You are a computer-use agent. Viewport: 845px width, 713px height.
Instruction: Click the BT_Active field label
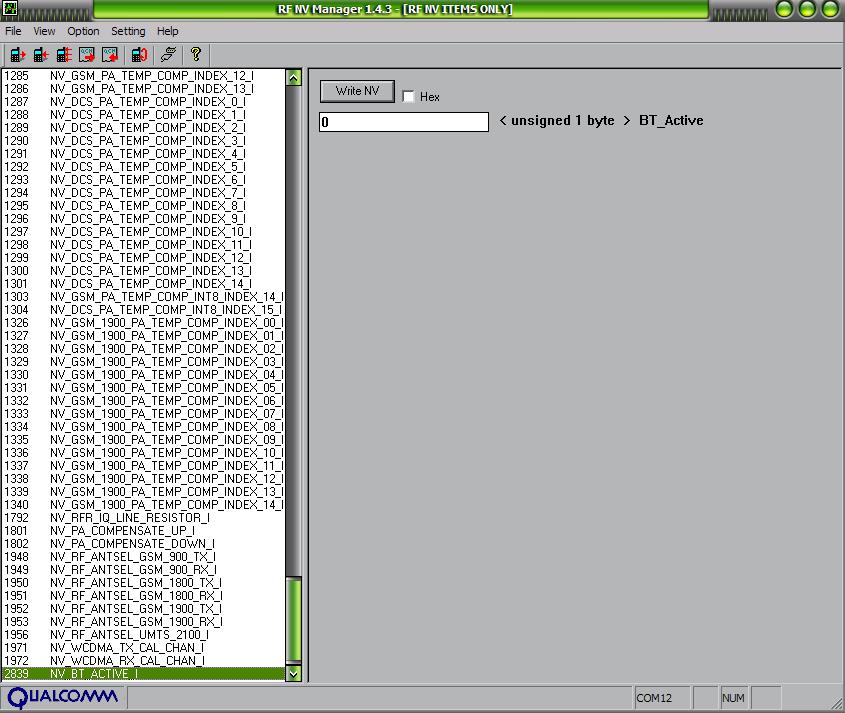coord(671,120)
